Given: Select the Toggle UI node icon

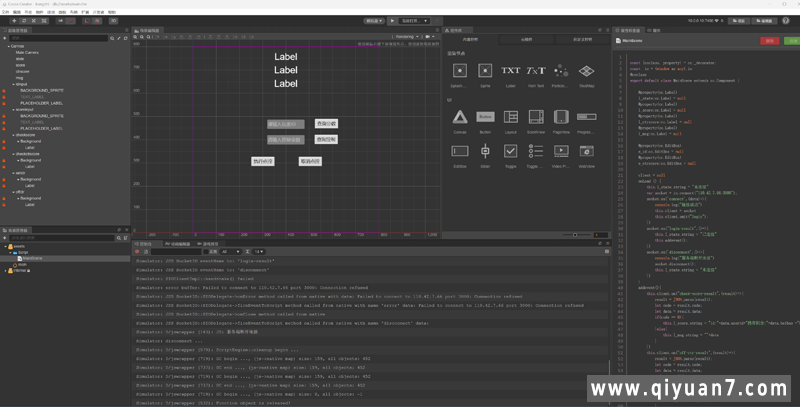Looking at the screenshot, I should [x=510, y=151].
